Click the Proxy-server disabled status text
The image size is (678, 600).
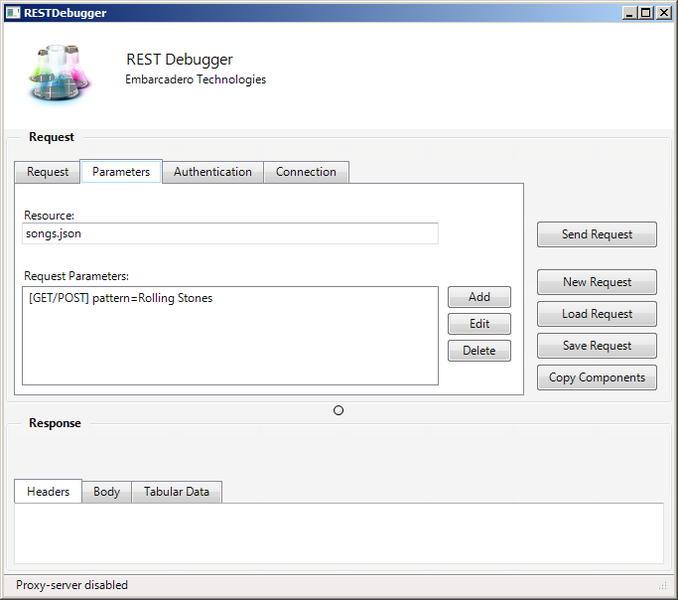click(72, 585)
